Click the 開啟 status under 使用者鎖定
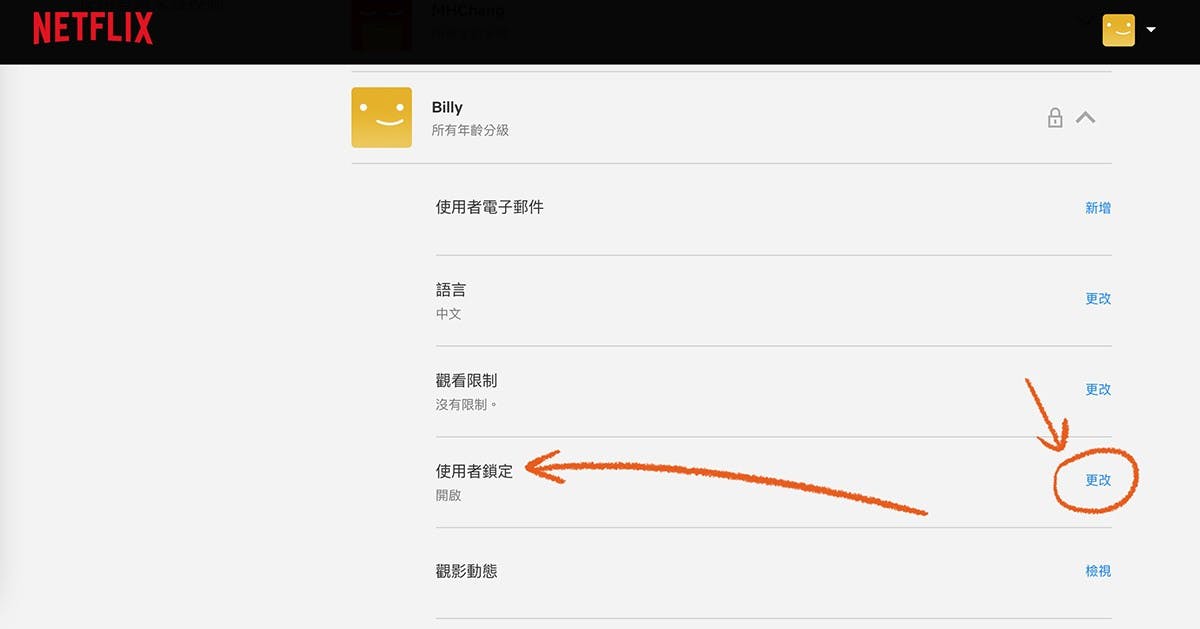 (x=449, y=495)
